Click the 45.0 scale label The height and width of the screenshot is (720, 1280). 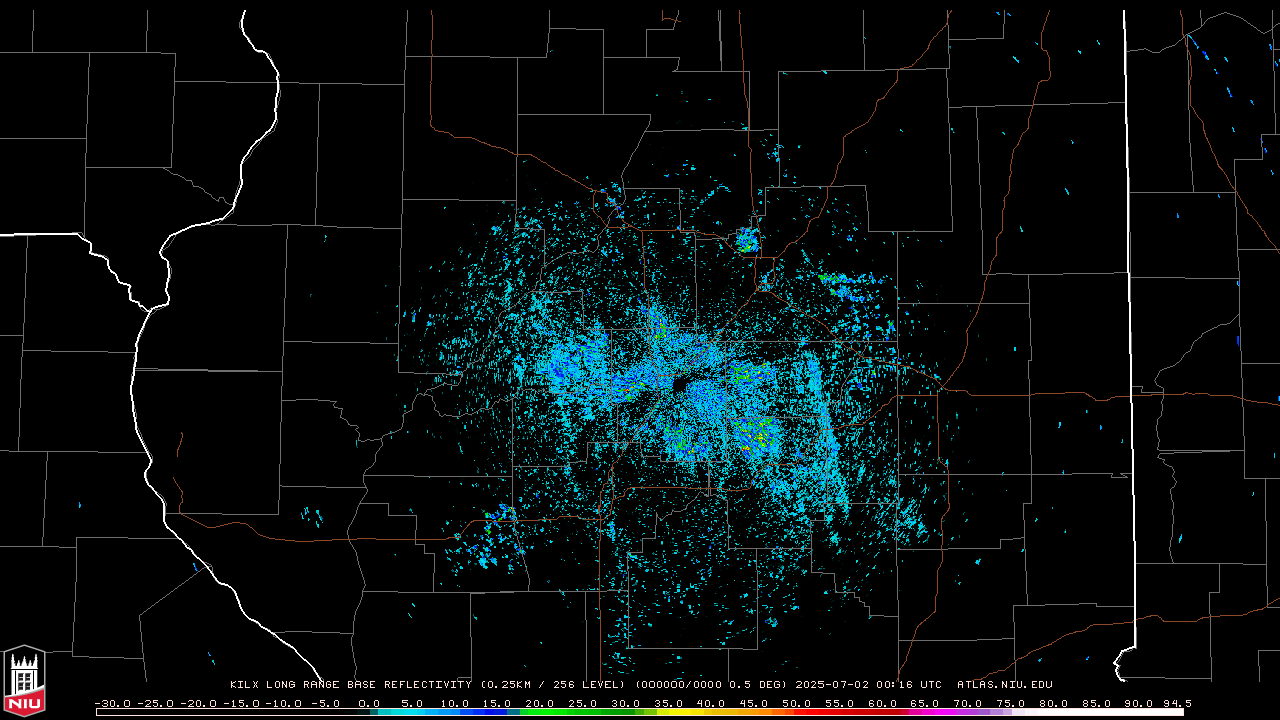tap(755, 703)
